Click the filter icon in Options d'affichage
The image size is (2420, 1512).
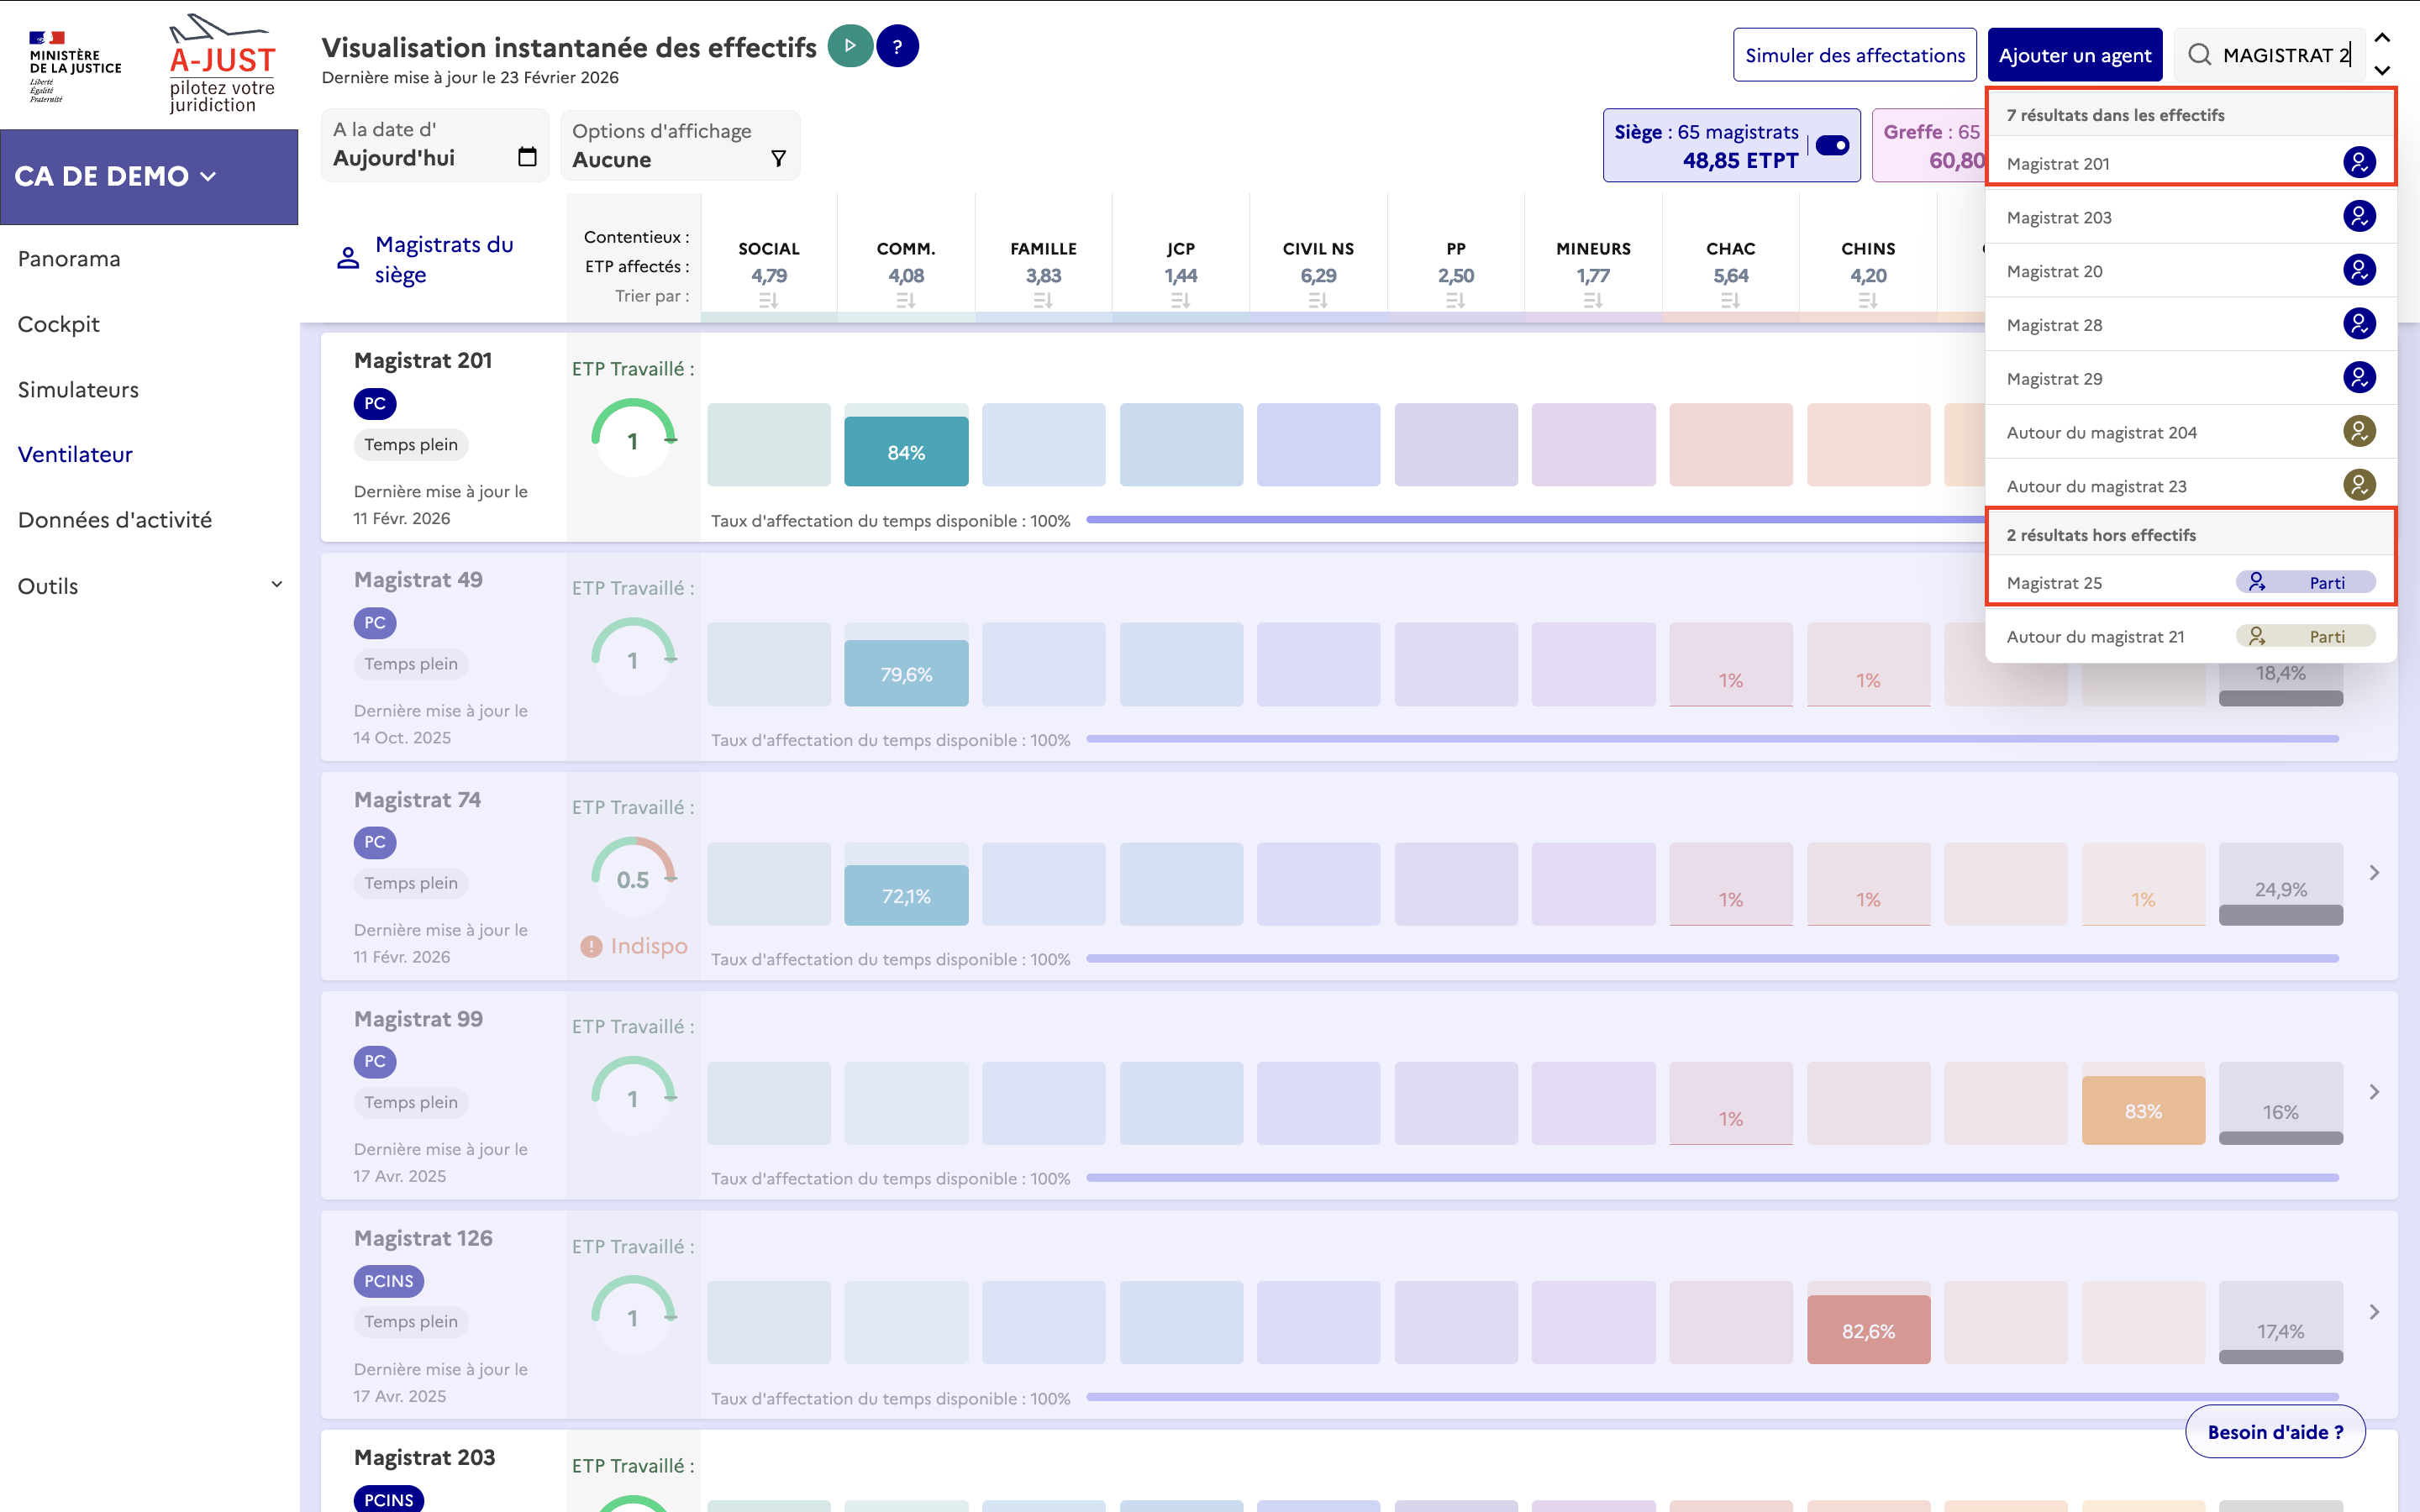point(778,159)
